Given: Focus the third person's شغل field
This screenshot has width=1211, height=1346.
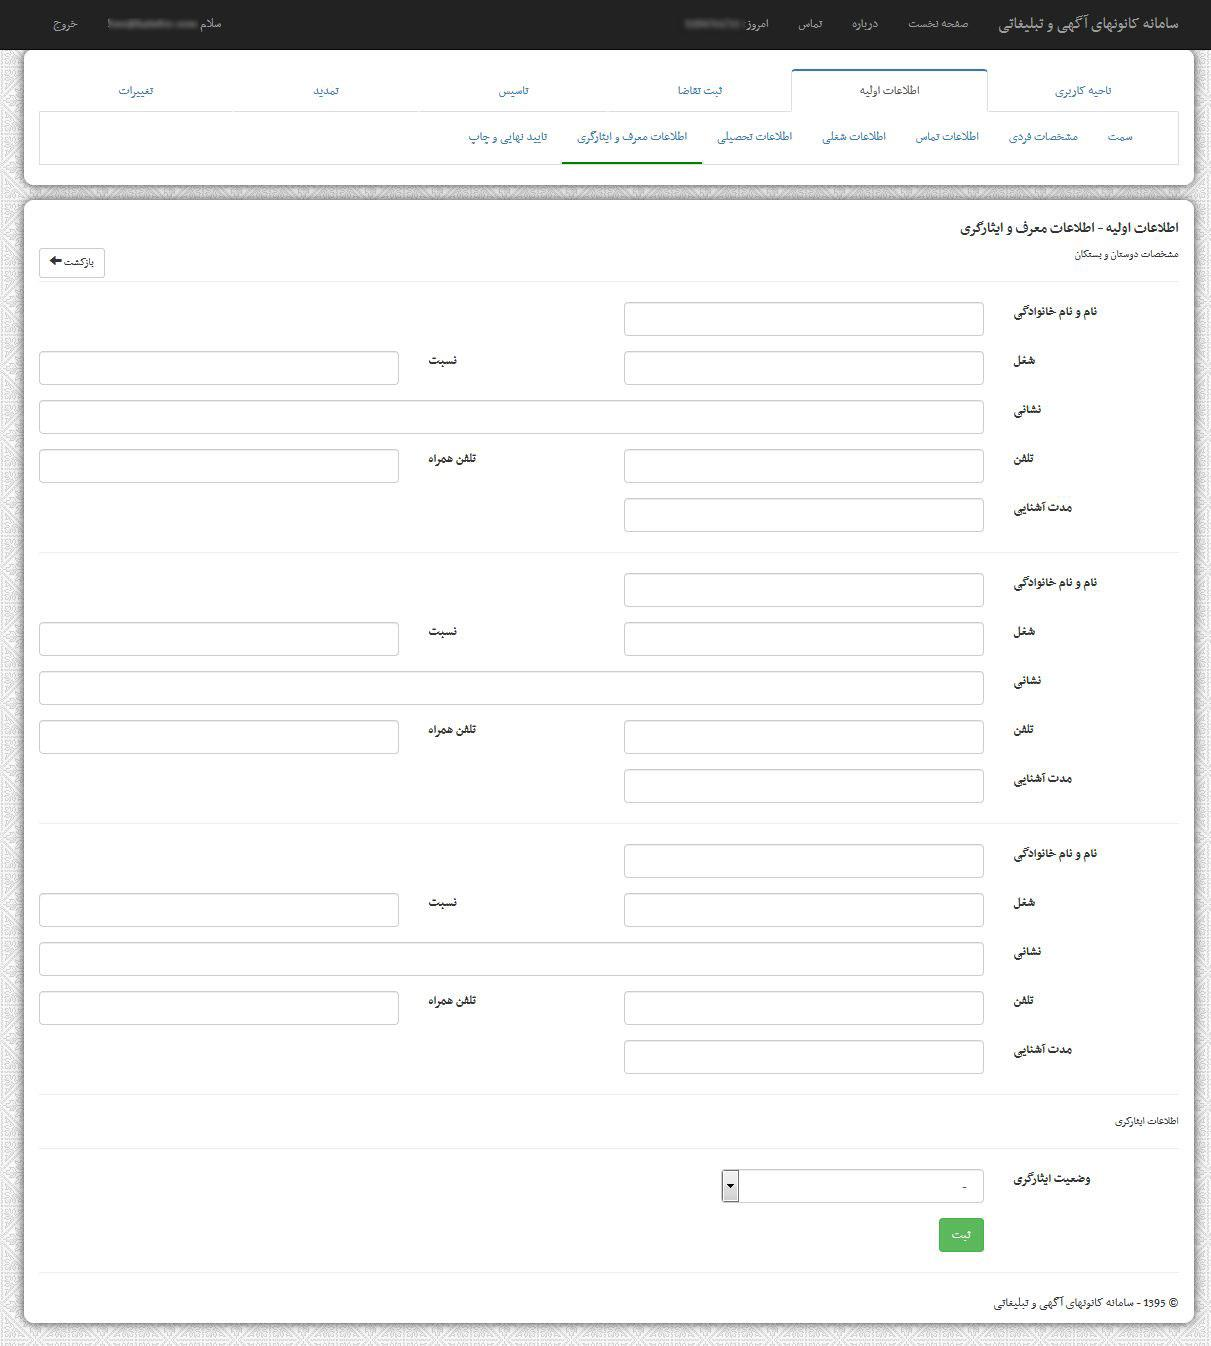Looking at the screenshot, I should (x=804, y=910).
